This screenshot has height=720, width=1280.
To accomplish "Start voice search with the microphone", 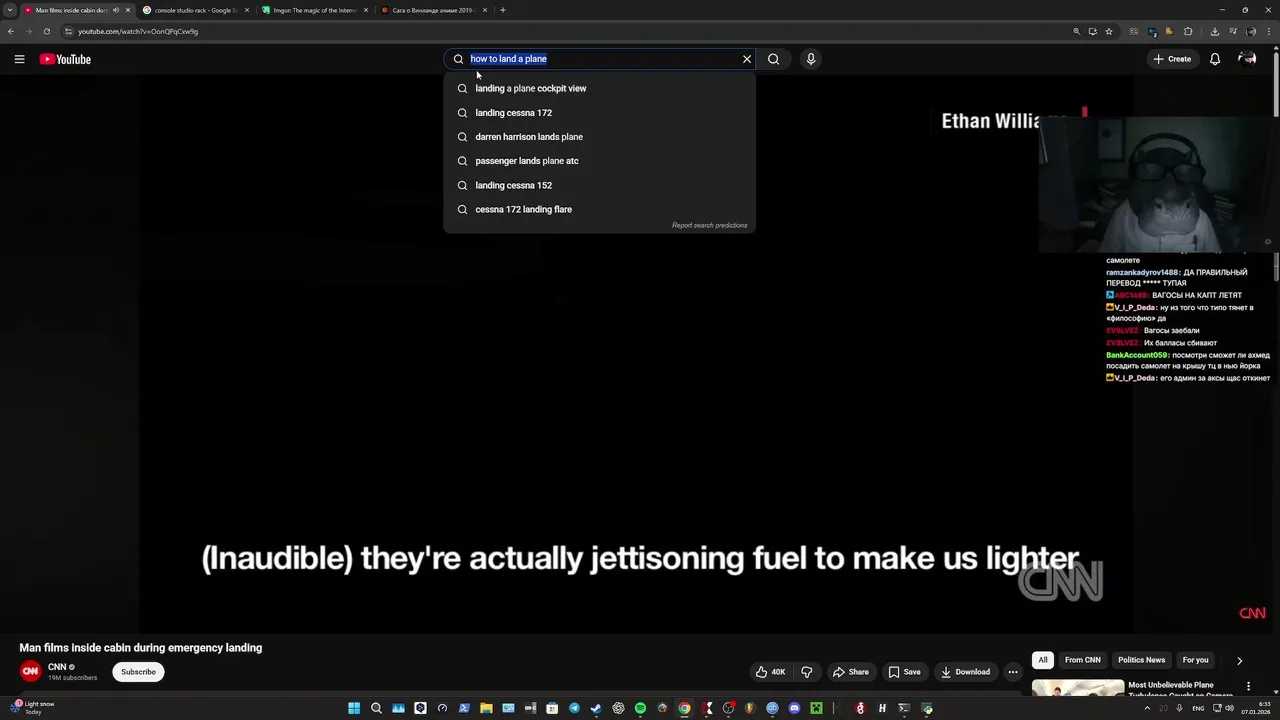I will tap(811, 59).
